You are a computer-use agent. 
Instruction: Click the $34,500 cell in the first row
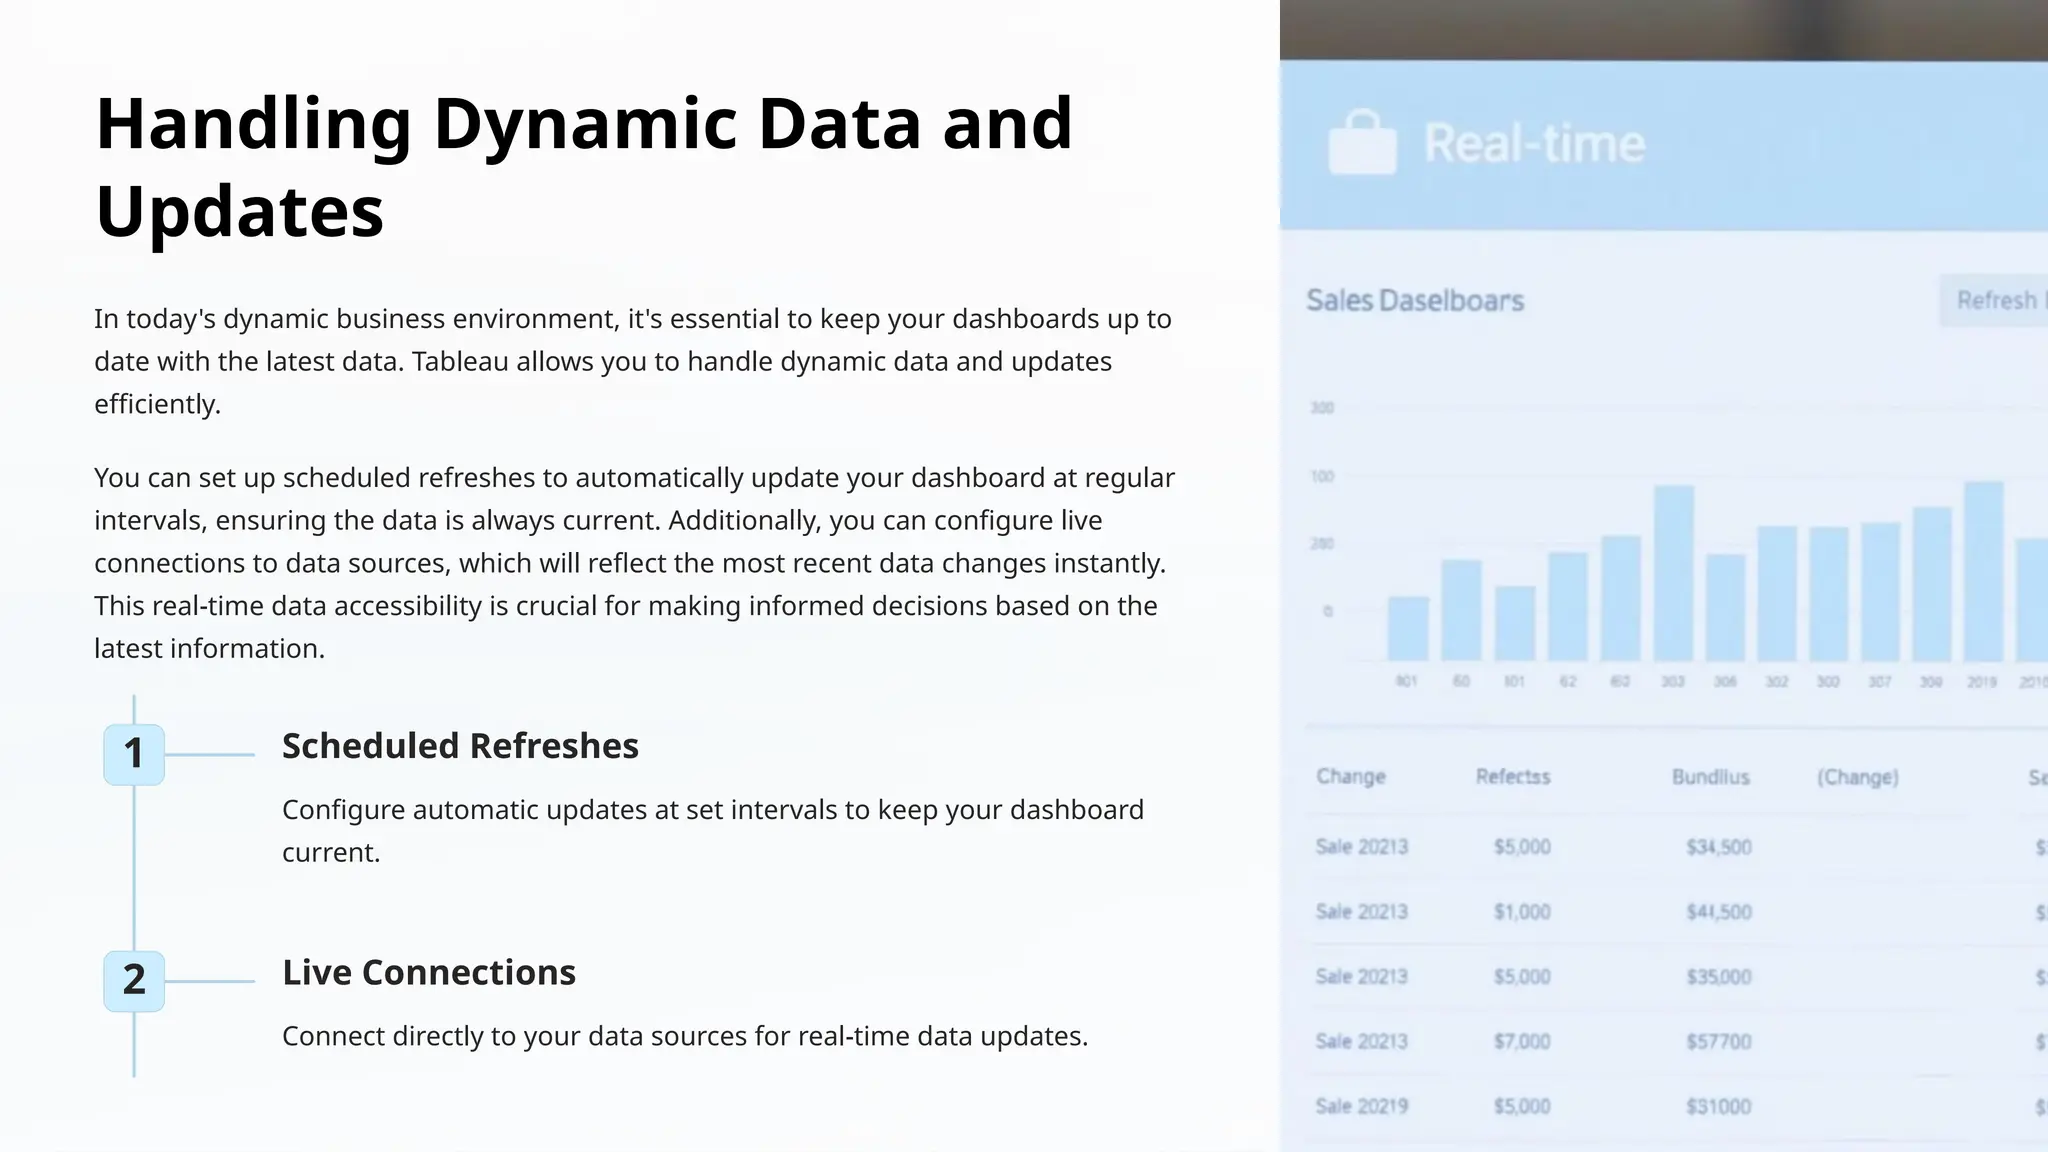coord(1718,847)
